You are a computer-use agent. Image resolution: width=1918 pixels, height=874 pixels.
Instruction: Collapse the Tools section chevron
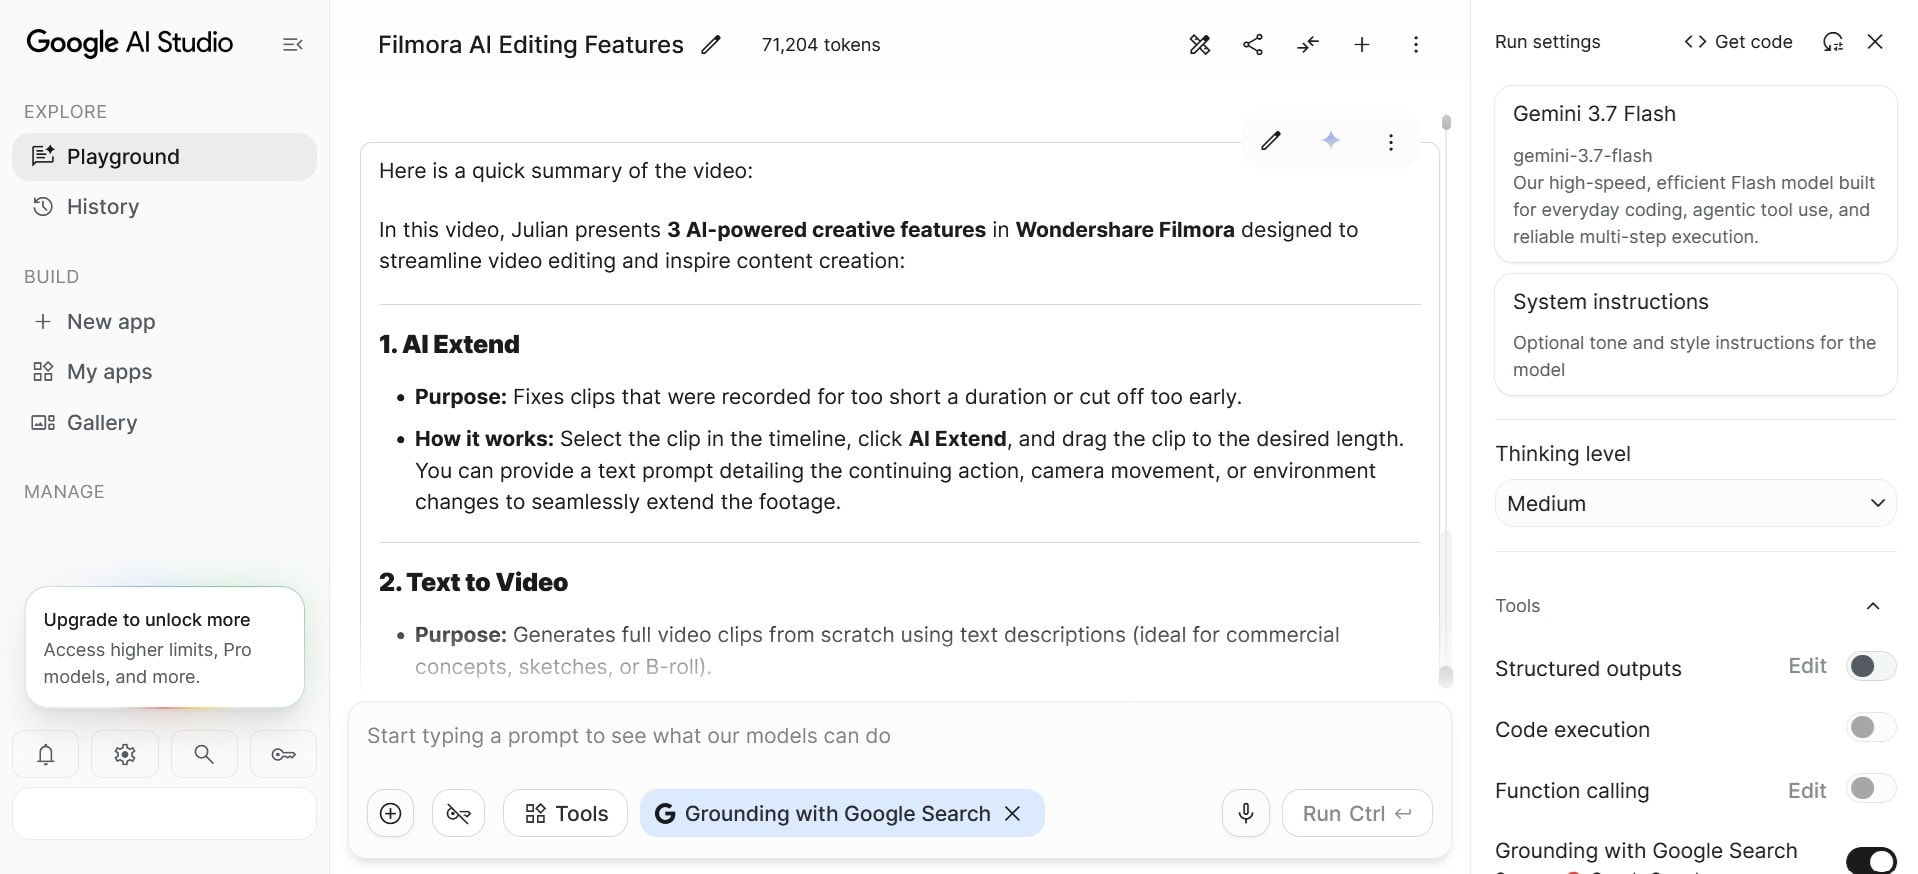tap(1873, 606)
